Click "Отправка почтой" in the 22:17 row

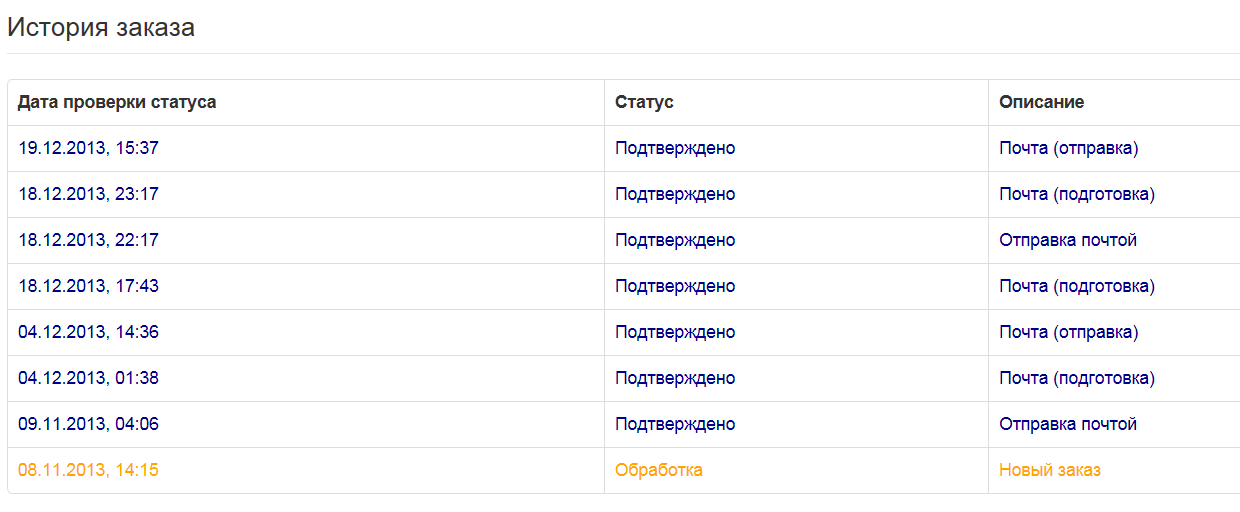[x=1068, y=240]
